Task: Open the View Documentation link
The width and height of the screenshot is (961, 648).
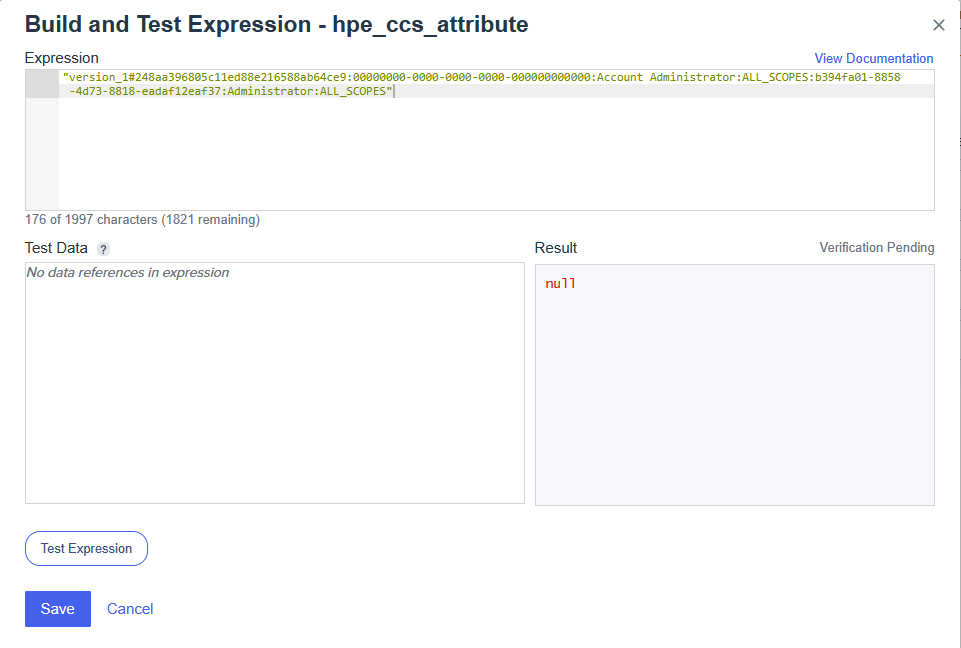Action: pos(873,58)
